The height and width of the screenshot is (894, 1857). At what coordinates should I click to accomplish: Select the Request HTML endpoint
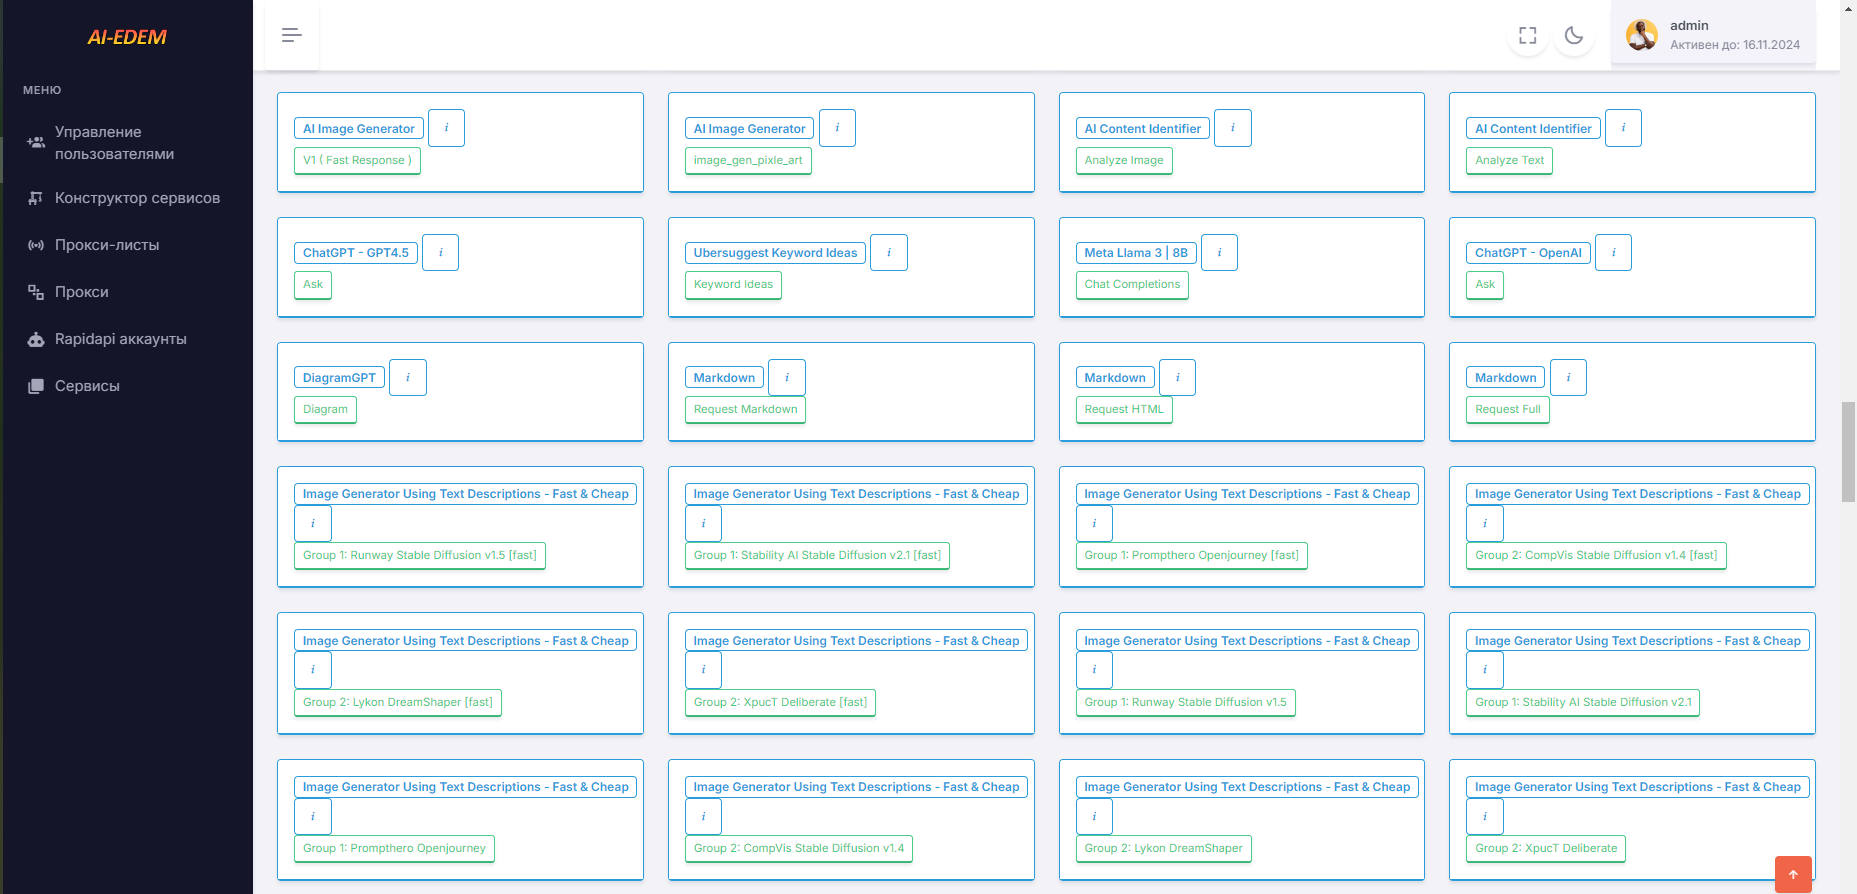(x=1124, y=409)
